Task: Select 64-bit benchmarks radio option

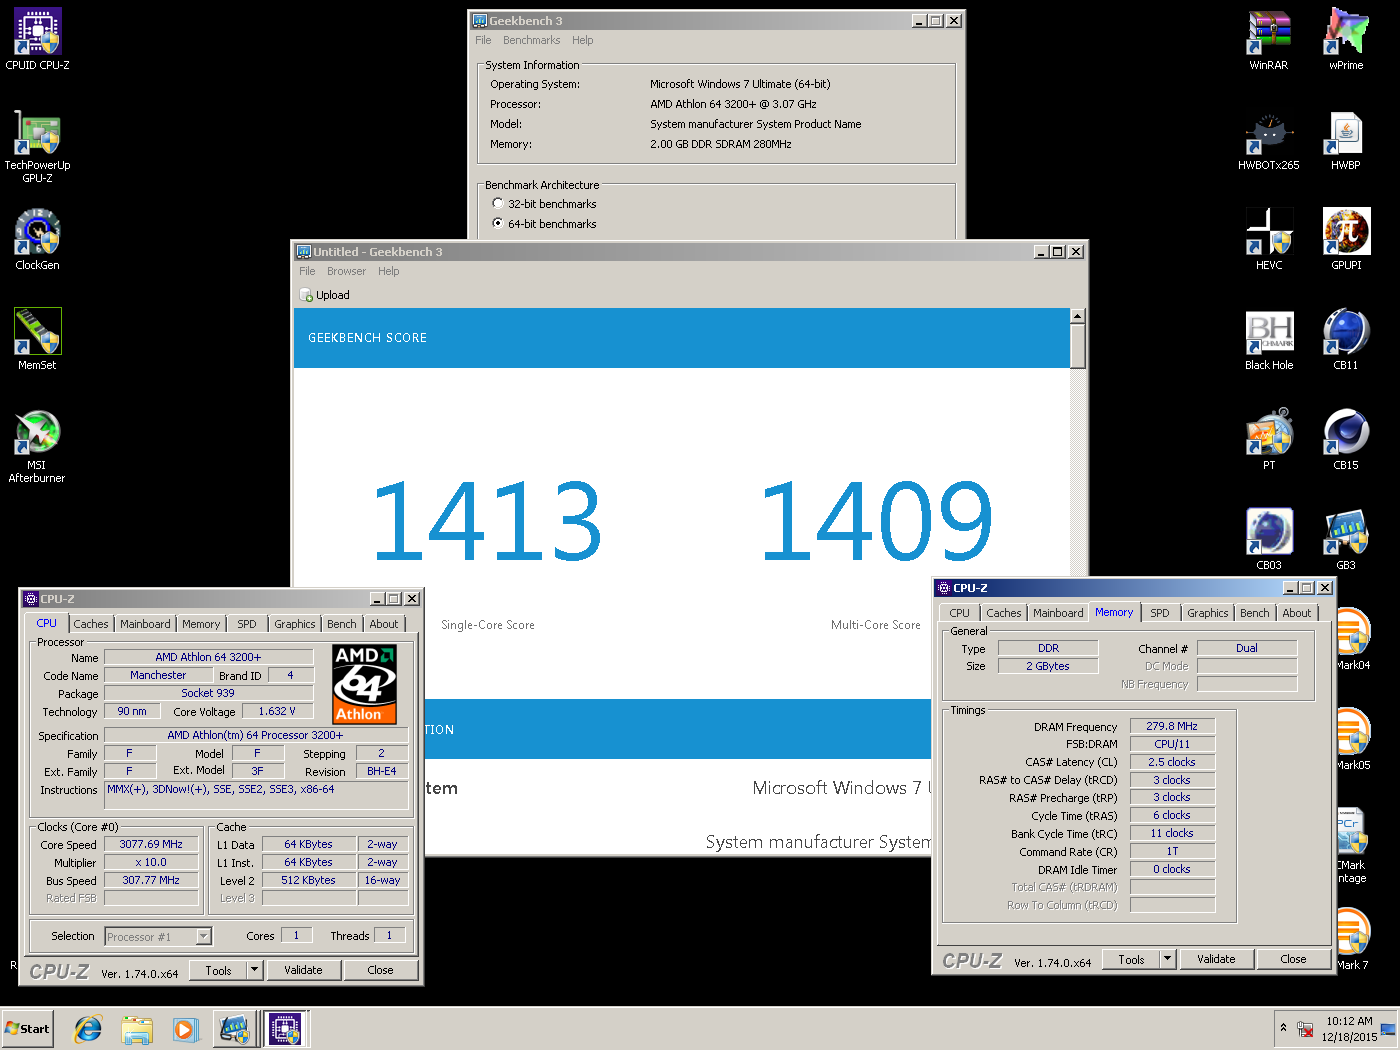Action: tap(498, 224)
